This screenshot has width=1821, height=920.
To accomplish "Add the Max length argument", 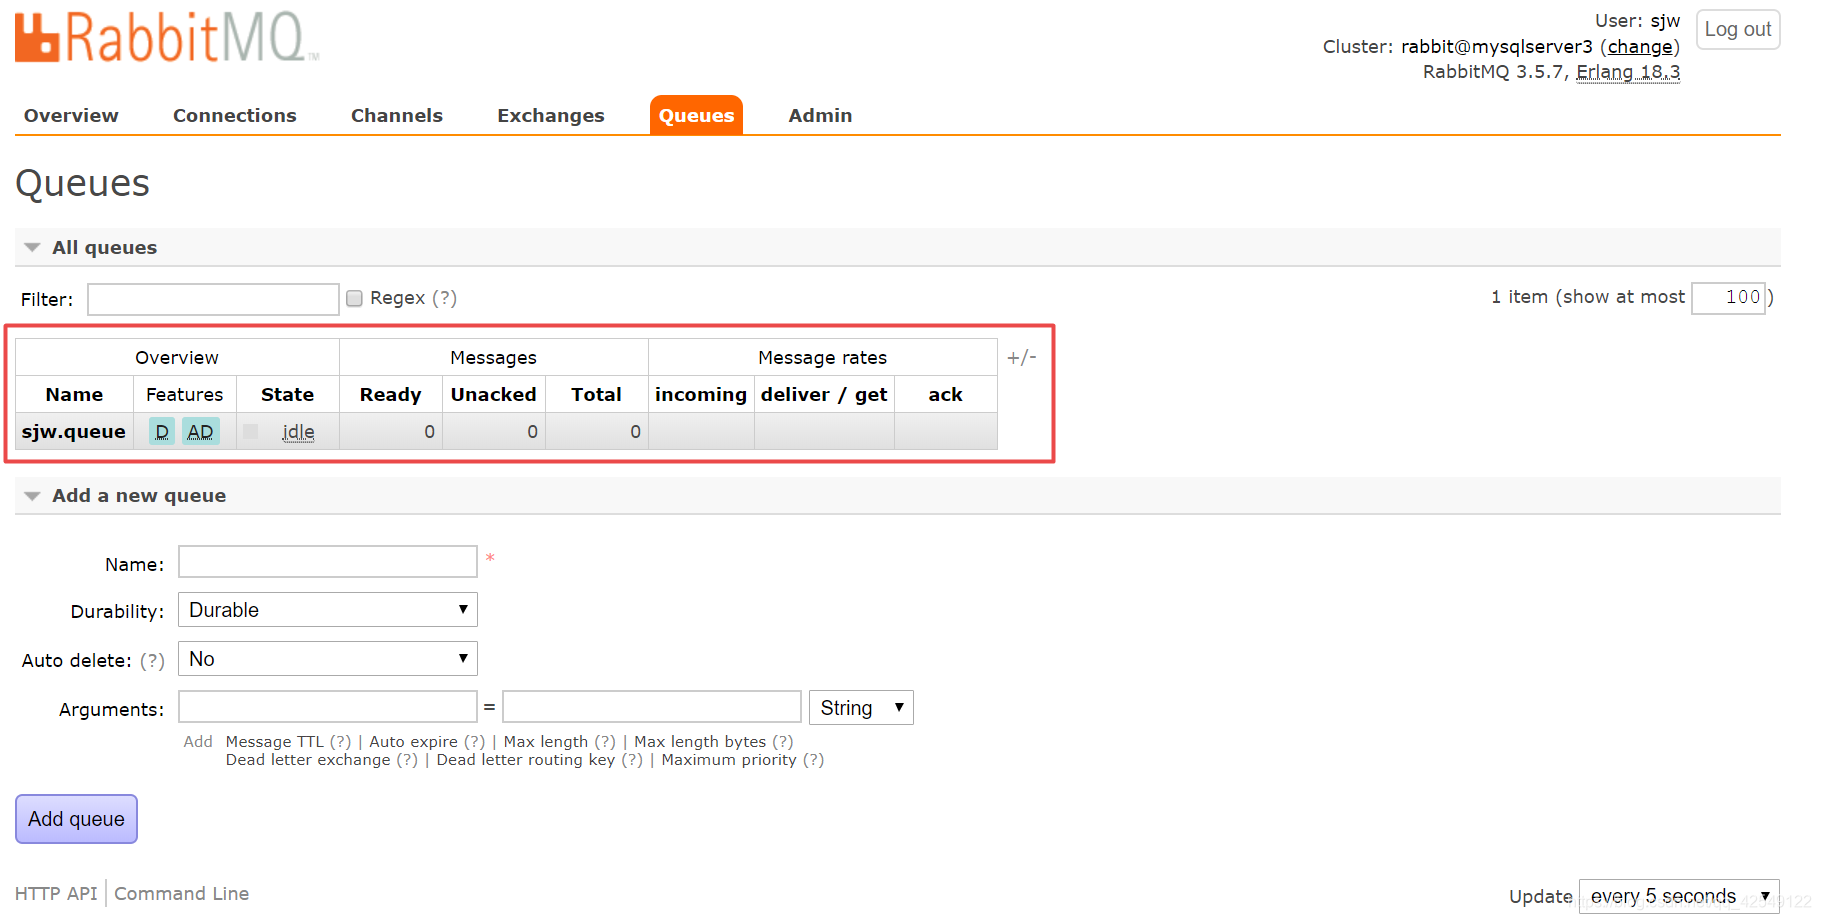I will (x=546, y=742).
